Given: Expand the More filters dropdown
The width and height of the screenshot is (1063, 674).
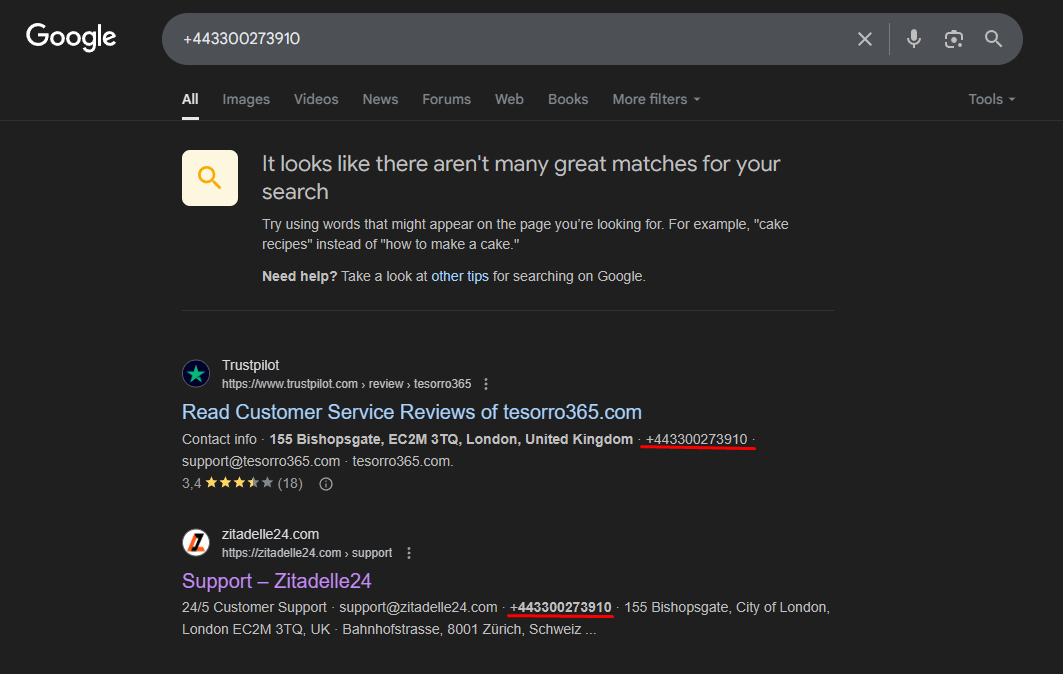Looking at the screenshot, I should pos(656,99).
